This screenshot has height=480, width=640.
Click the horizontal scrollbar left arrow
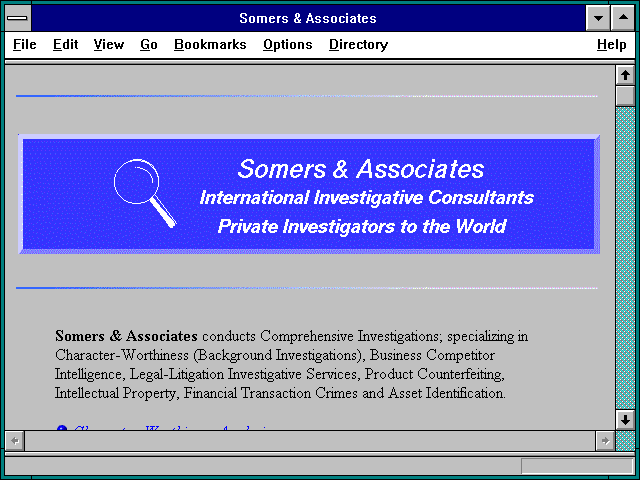(x=15, y=441)
